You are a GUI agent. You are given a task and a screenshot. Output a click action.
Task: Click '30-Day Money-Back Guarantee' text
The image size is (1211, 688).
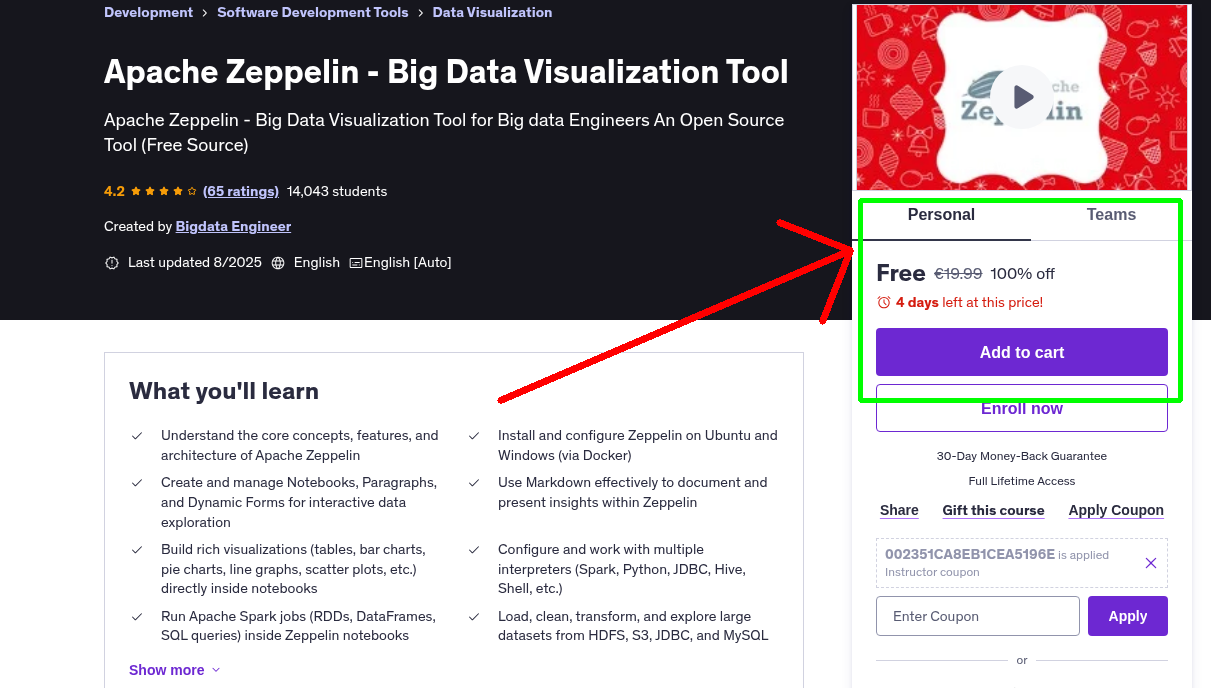[x=1022, y=456]
